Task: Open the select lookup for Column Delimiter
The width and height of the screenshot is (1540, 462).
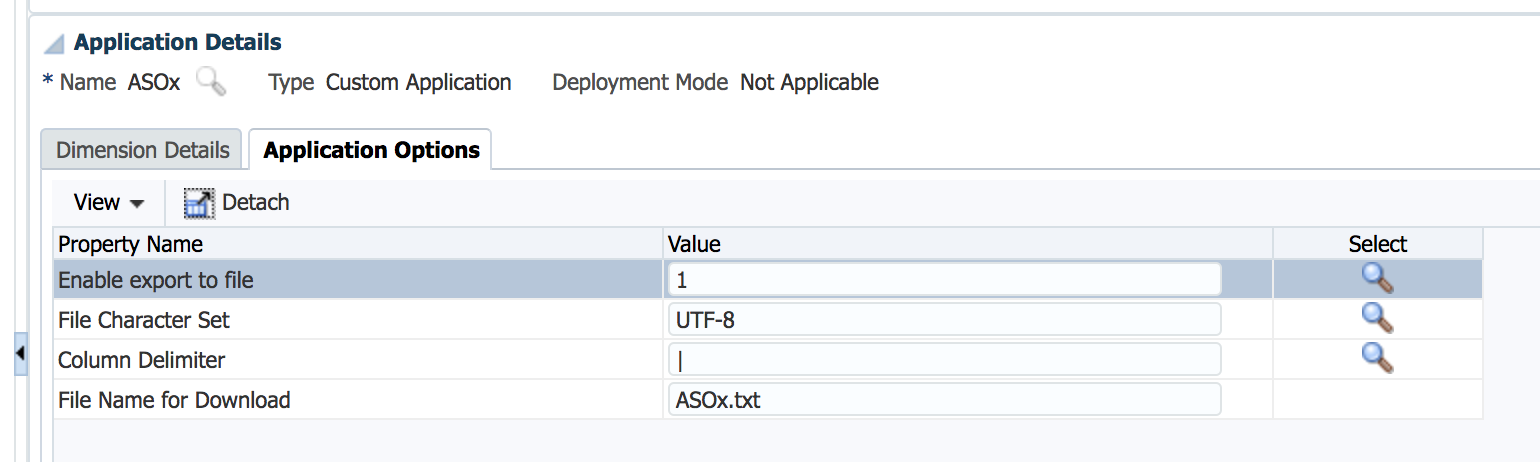Action: pyautogui.click(x=1377, y=358)
